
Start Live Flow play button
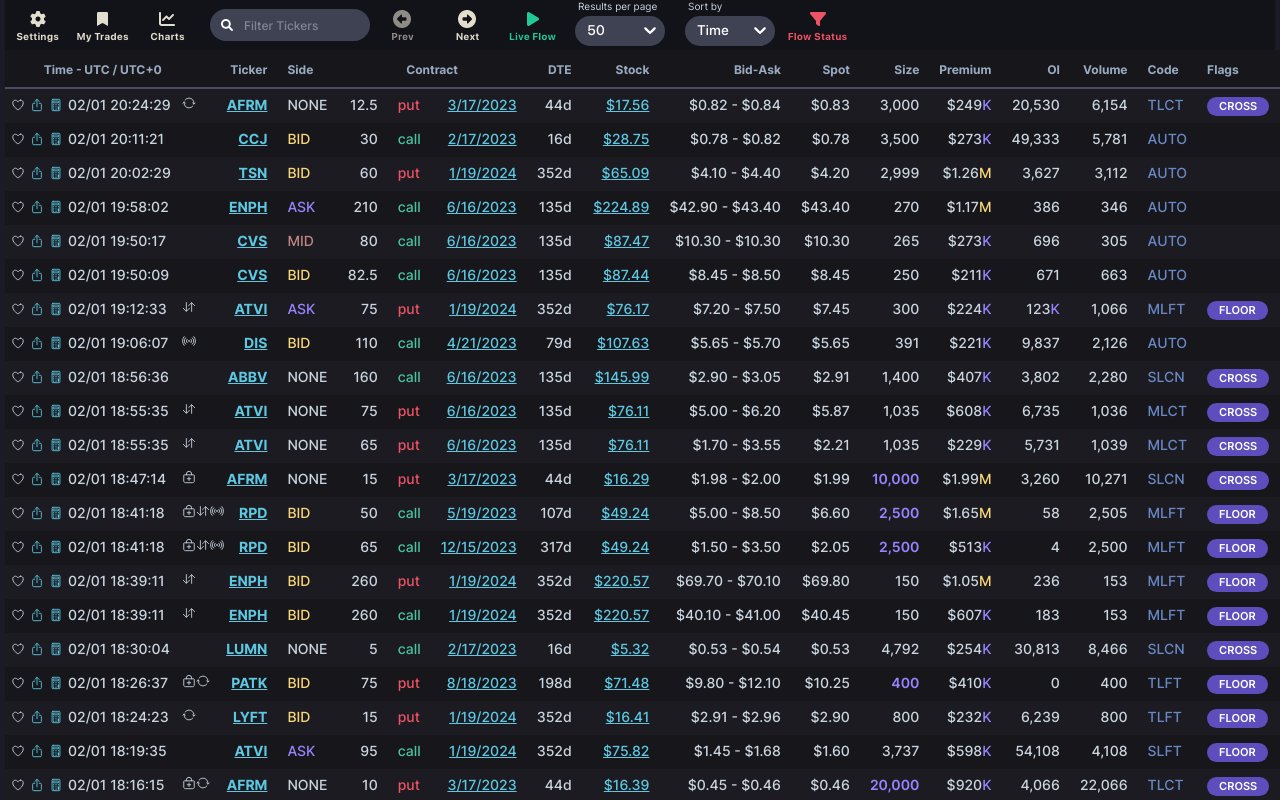click(x=532, y=19)
